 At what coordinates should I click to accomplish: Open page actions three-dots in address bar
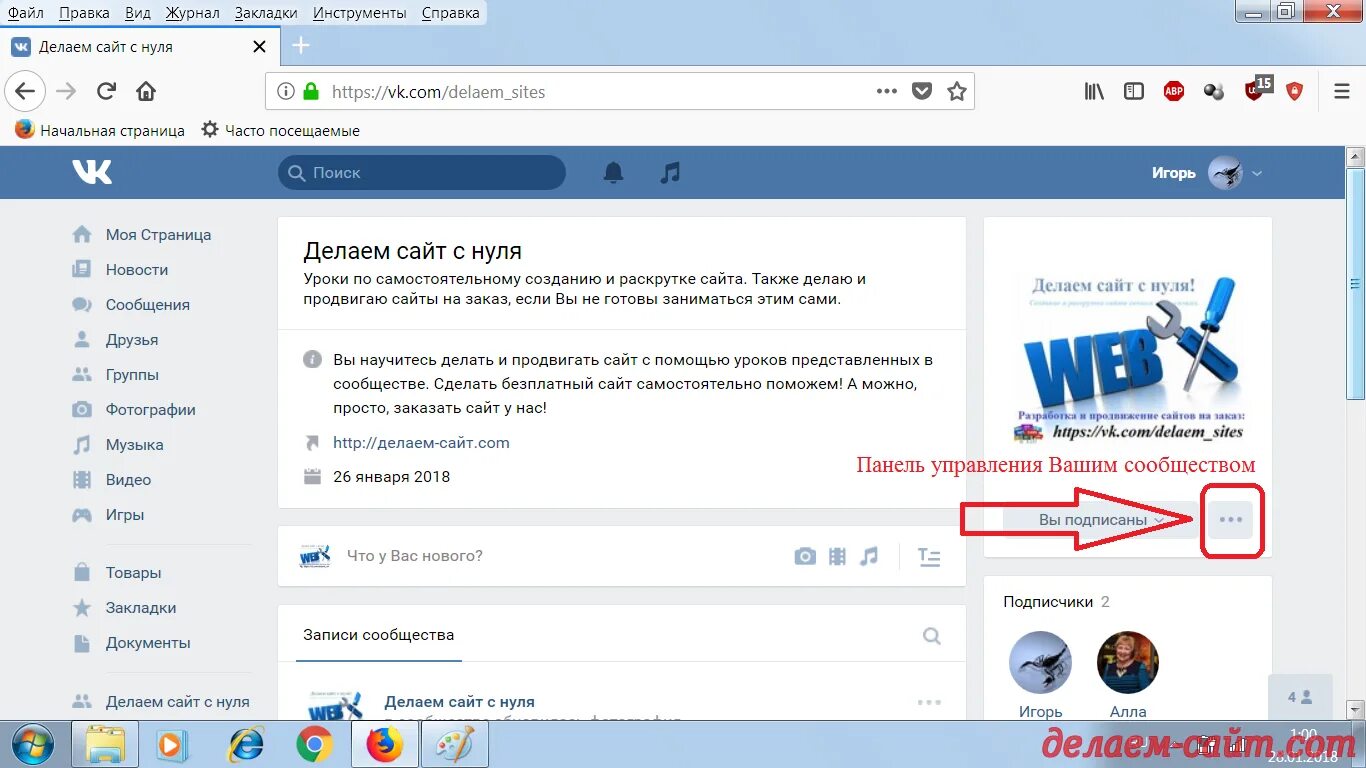pyautogui.click(x=887, y=91)
